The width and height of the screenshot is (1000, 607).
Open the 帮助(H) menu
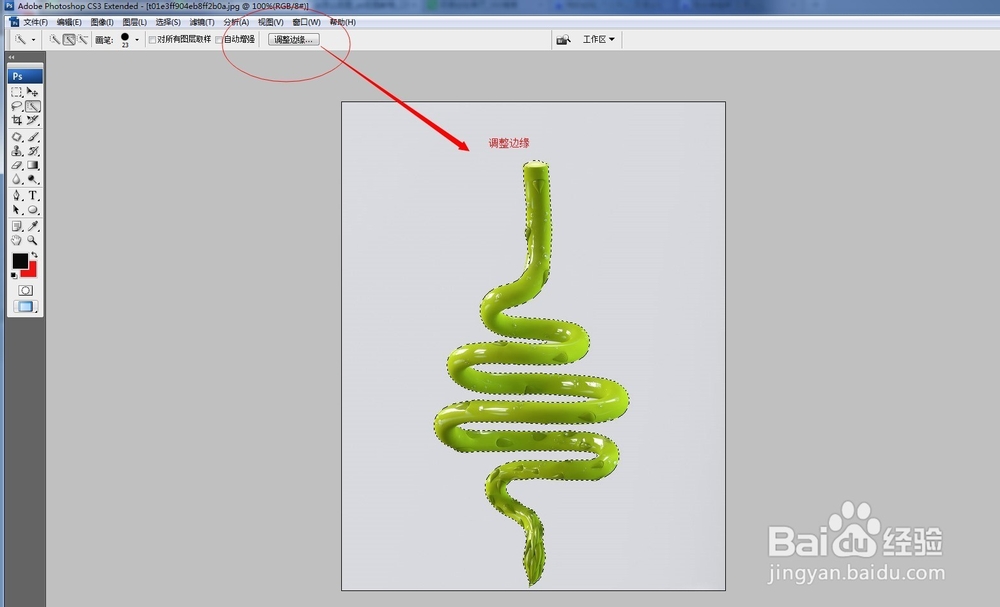342,22
